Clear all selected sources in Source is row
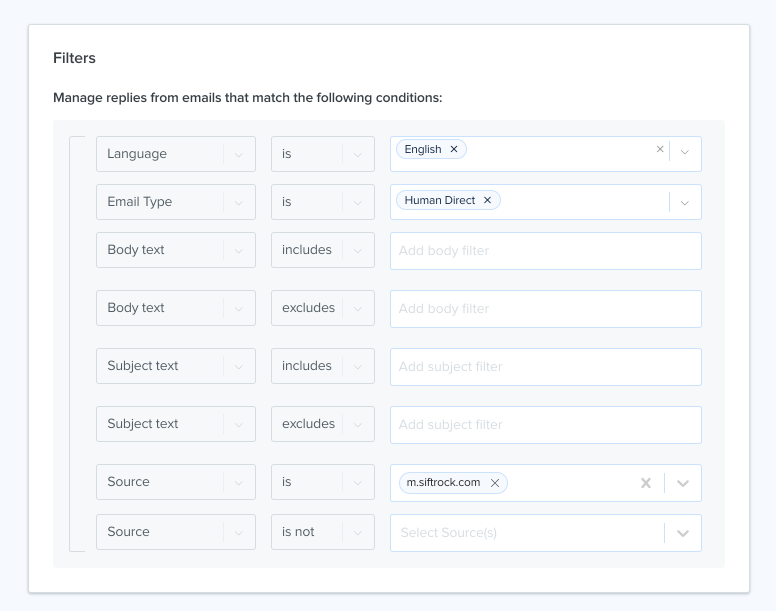Viewport: 776px width, 611px height. [x=646, y=483]
